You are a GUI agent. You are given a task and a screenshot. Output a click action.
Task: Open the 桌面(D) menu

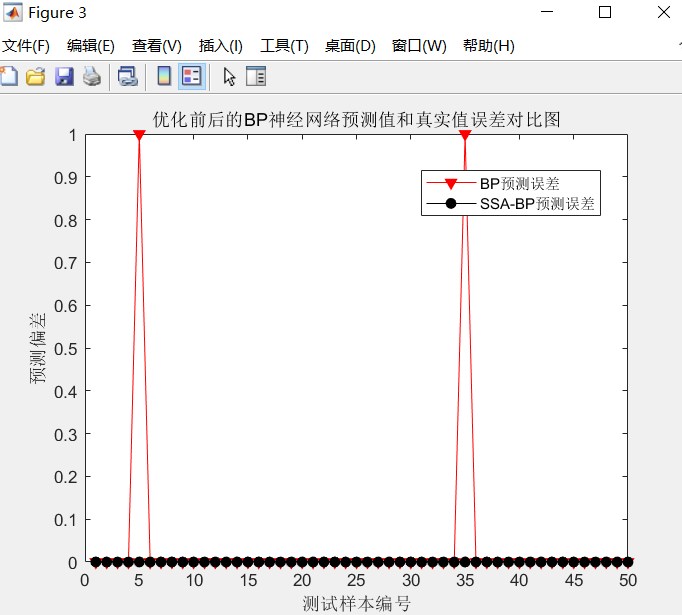(350, 46)
